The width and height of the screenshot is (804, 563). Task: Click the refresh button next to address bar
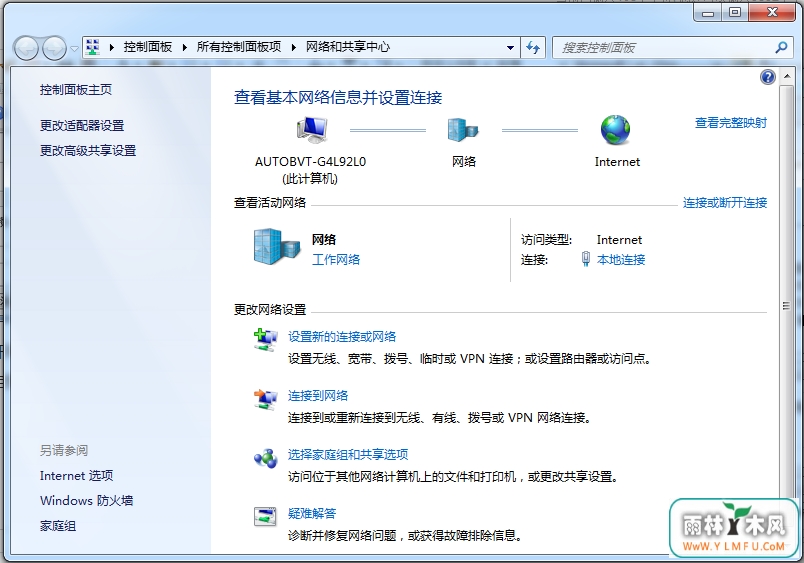coord(533,48)
